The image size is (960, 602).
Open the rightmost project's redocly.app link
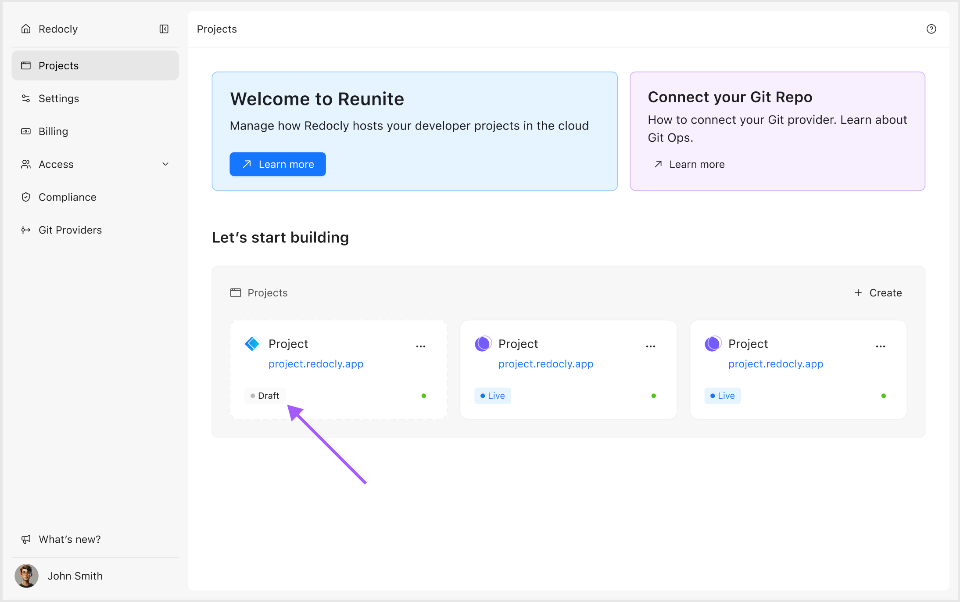tap(776, 364)
